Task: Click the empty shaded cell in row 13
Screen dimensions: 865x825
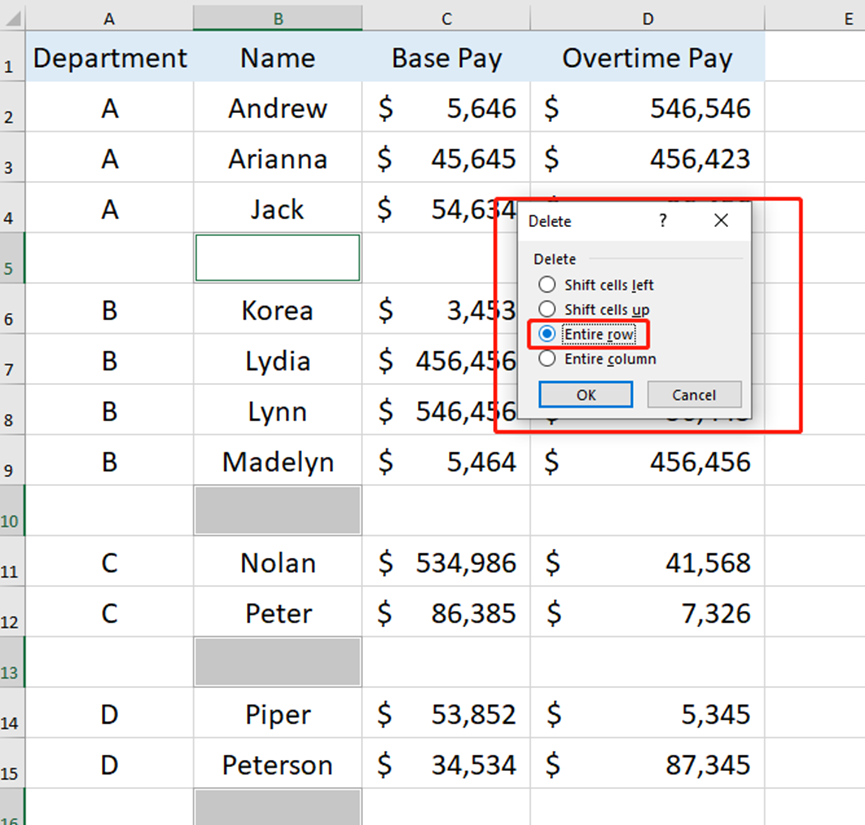Action: tap(277, 662)
